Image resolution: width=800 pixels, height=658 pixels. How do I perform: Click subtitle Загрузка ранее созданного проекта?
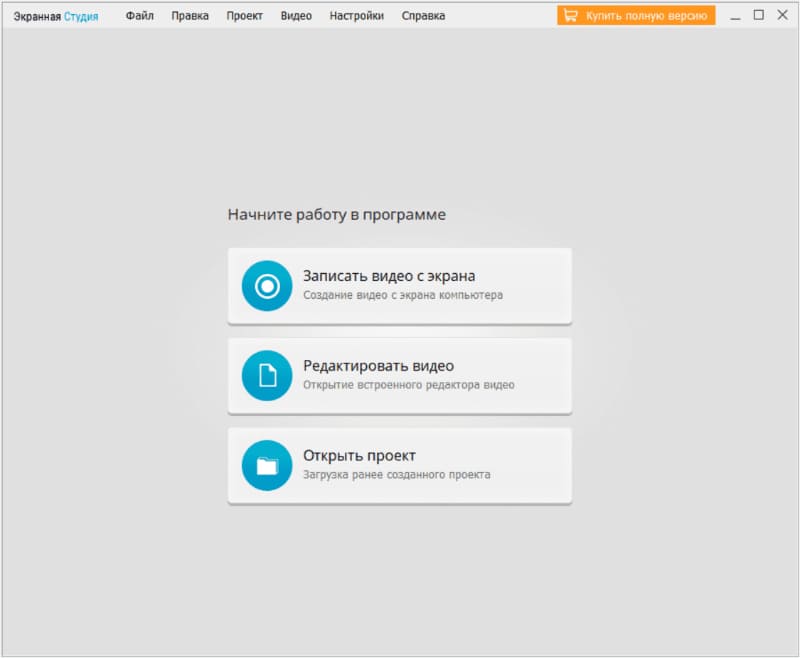pos(396,474)
